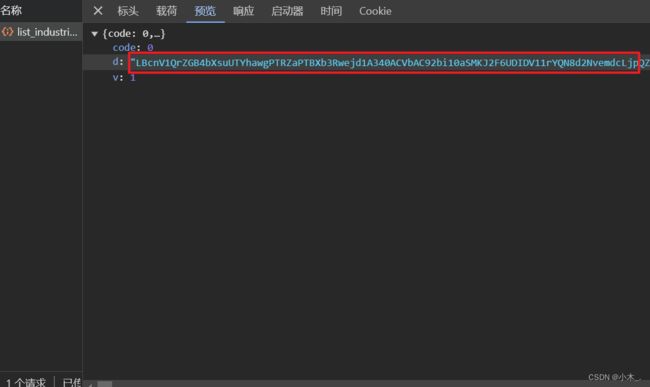The width and height of the screenshot is (650, 387).
Task: Open the 启动器 (Initiator) tab
Action: (x=287, y=11)
